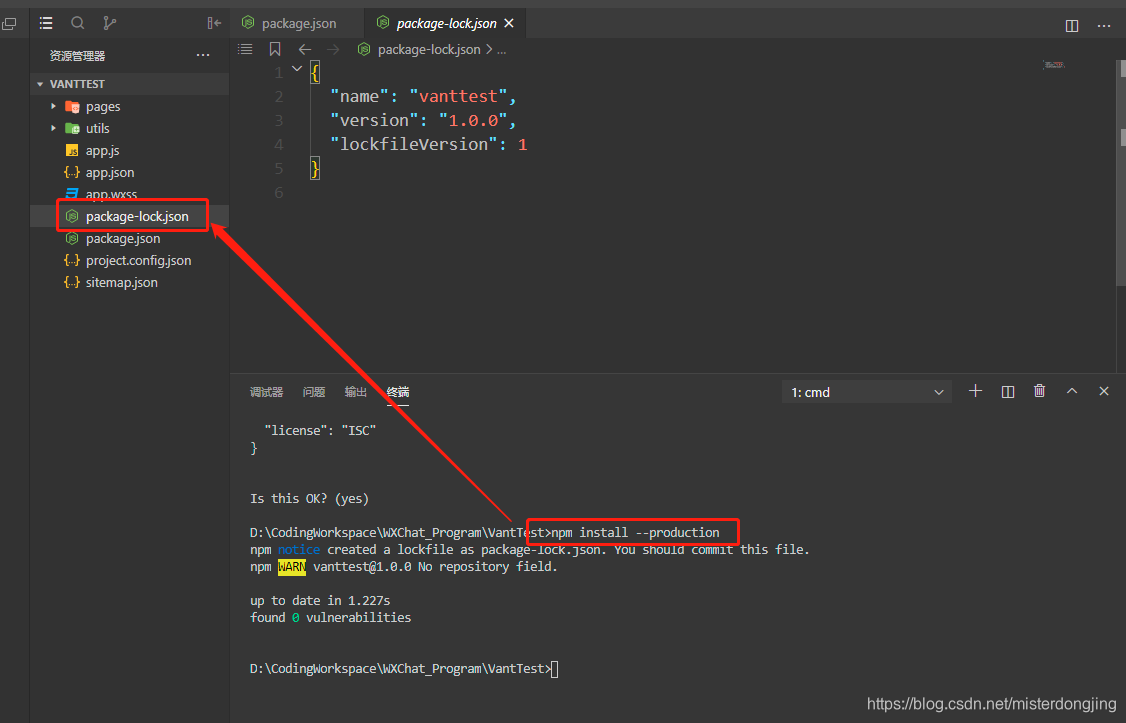The width and height of the screenshot is (1126, 723).
Task: Go back with the left arrow icon
Action: pos(304,49)
